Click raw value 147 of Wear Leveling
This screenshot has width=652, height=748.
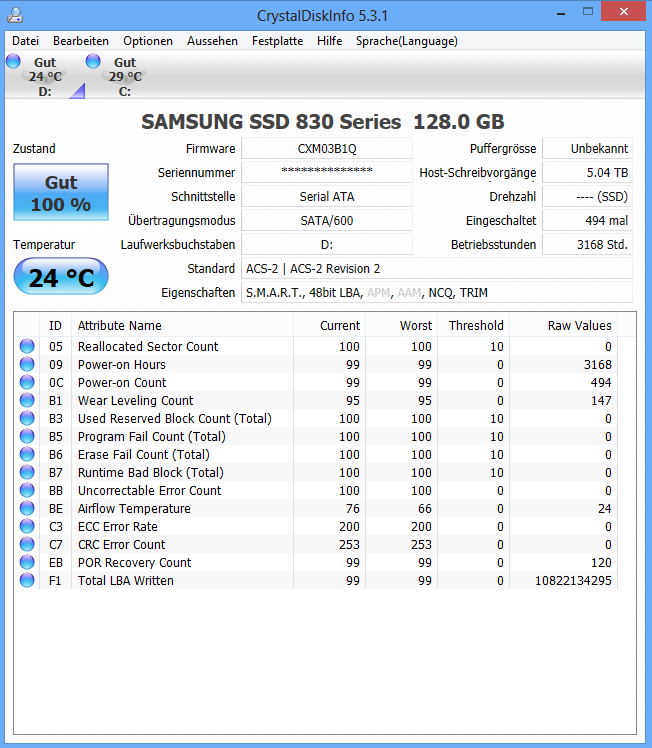pos(601,401)
